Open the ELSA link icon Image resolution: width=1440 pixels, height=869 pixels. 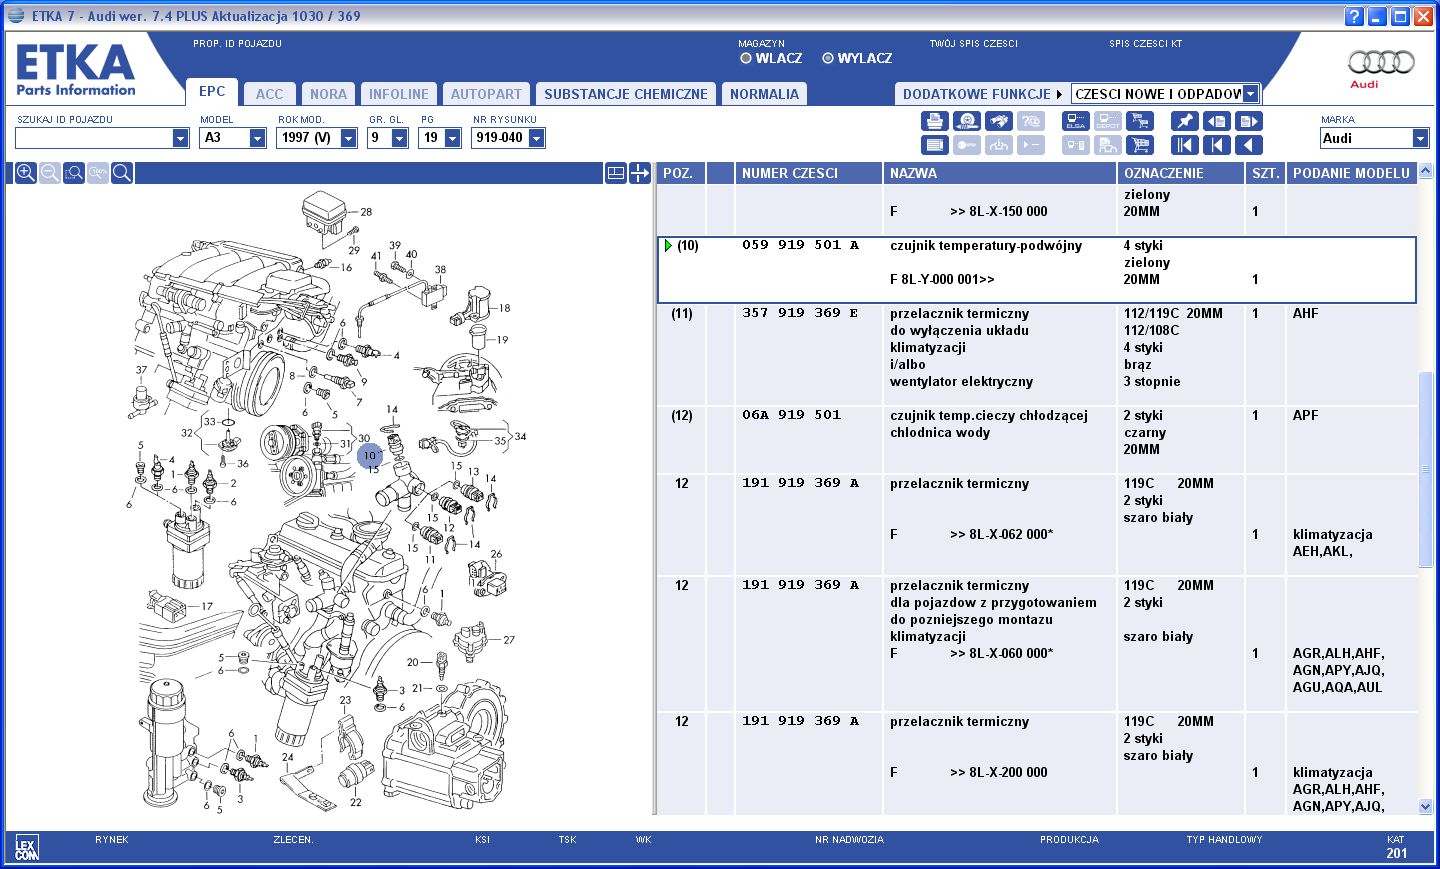pos(1075,121)
